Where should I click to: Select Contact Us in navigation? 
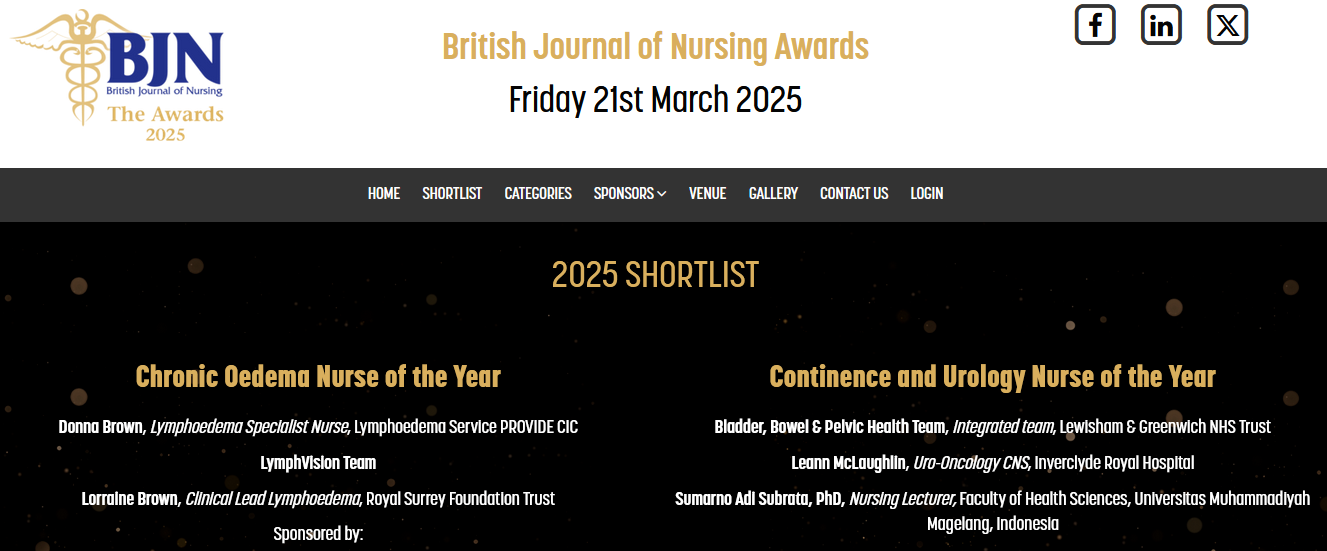pyautogui.click(x=854, y=194)
